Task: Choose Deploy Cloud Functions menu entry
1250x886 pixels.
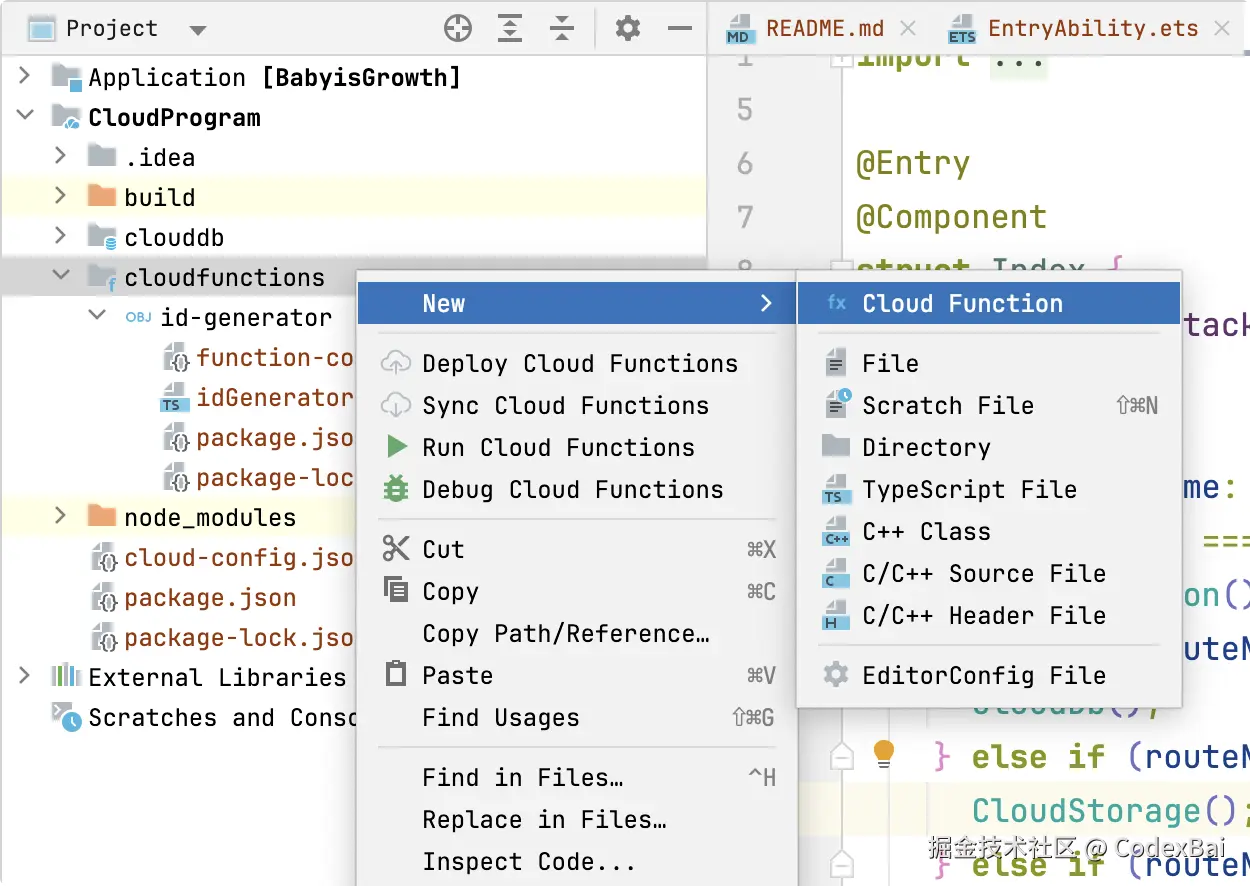Action: [580, 364]
